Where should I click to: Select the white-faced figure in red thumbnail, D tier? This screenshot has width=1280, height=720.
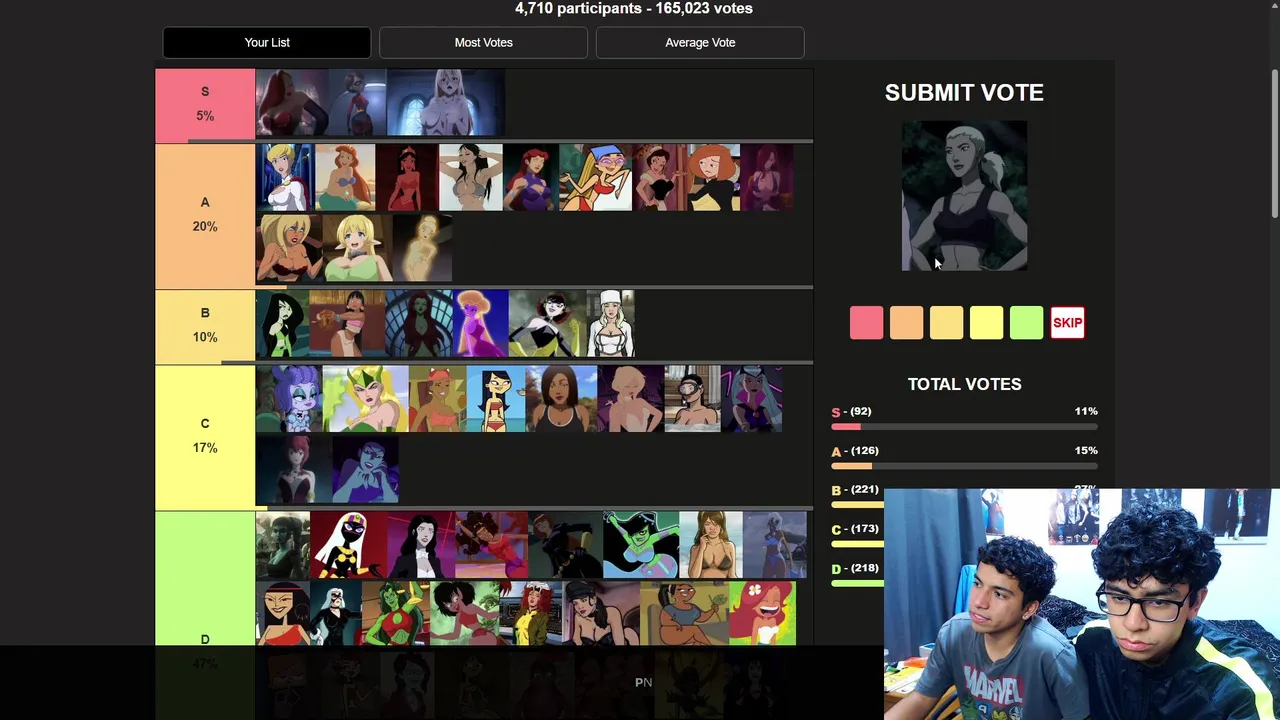point(348,545)
